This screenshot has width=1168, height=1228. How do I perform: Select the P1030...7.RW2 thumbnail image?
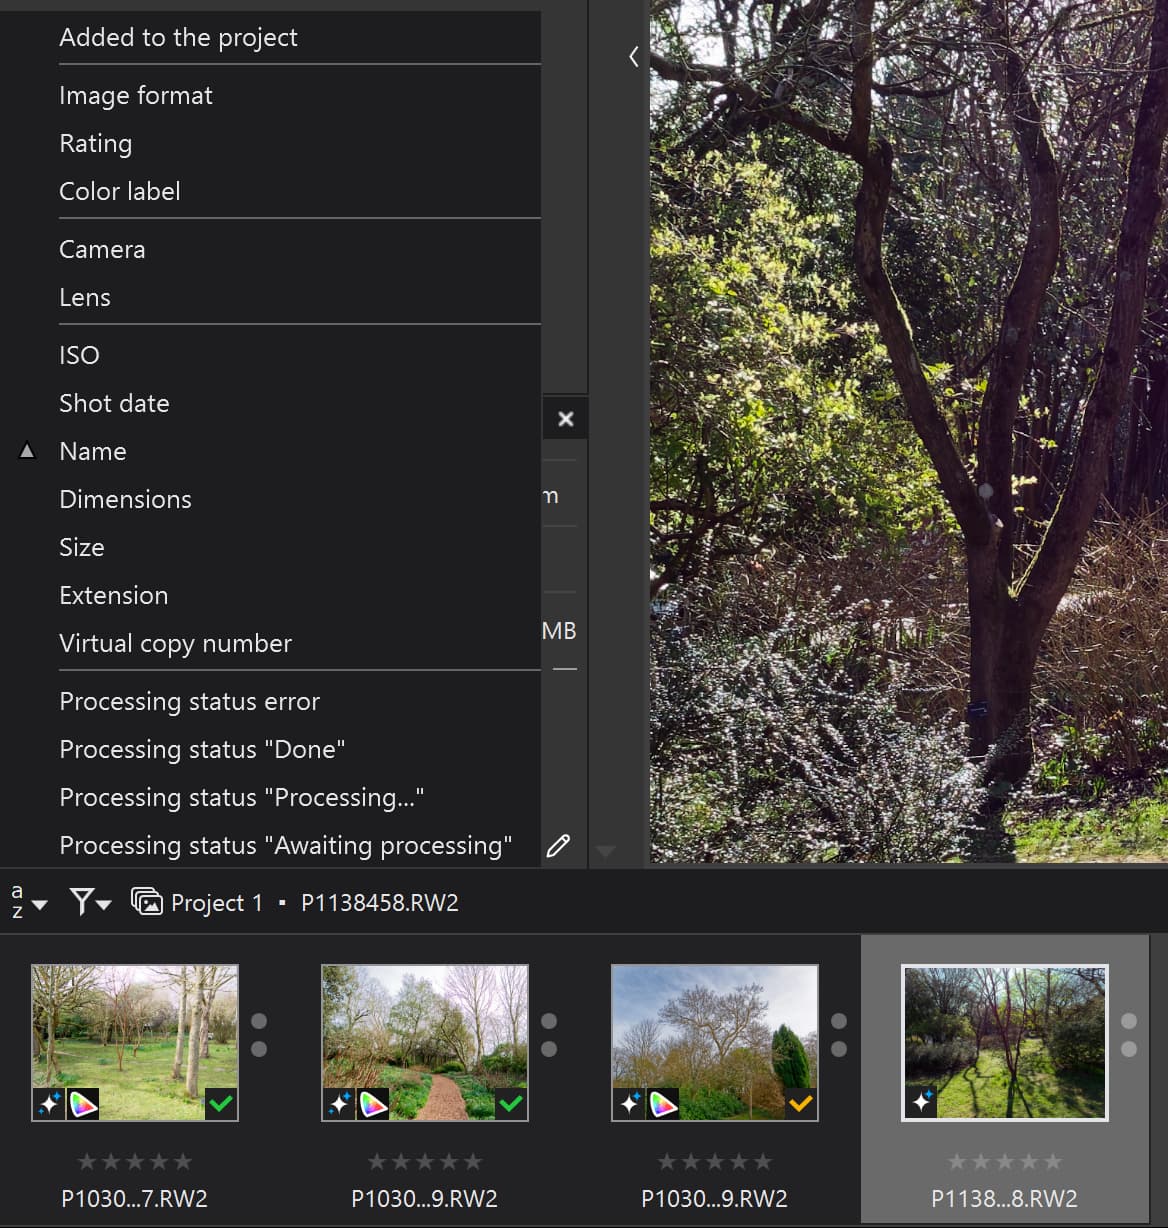135,1030
